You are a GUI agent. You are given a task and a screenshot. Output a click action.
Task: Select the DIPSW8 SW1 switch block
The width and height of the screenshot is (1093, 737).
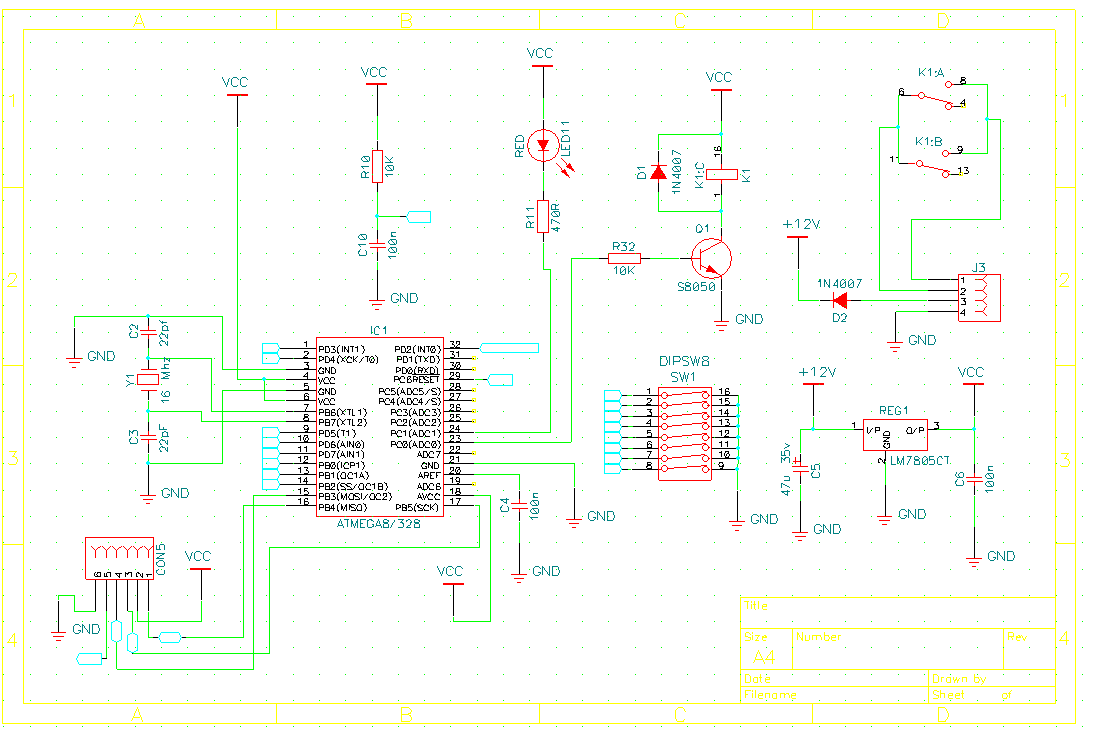pyautogui.click(x=684, y=429)
